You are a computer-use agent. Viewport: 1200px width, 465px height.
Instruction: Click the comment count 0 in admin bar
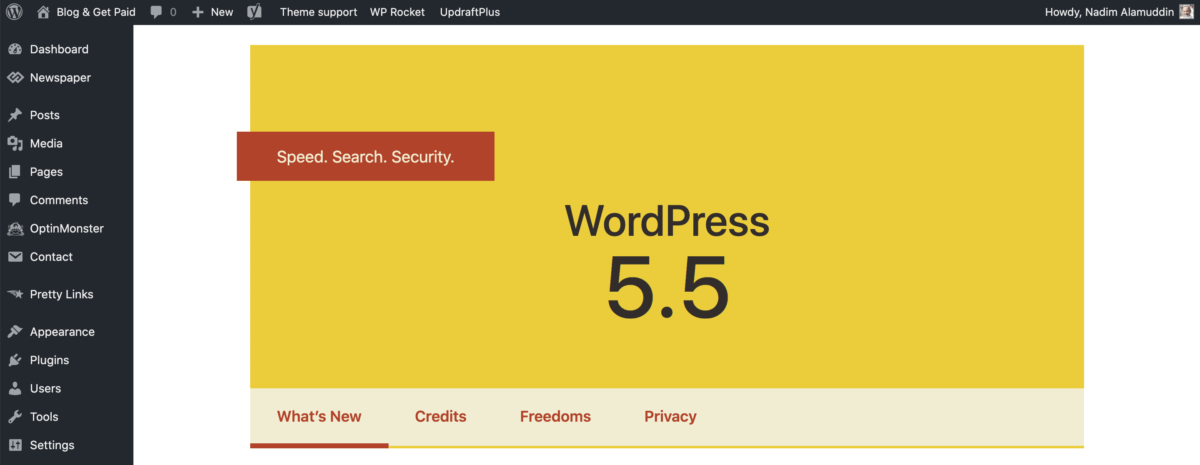pyautogui.click(x=173, y=12)
